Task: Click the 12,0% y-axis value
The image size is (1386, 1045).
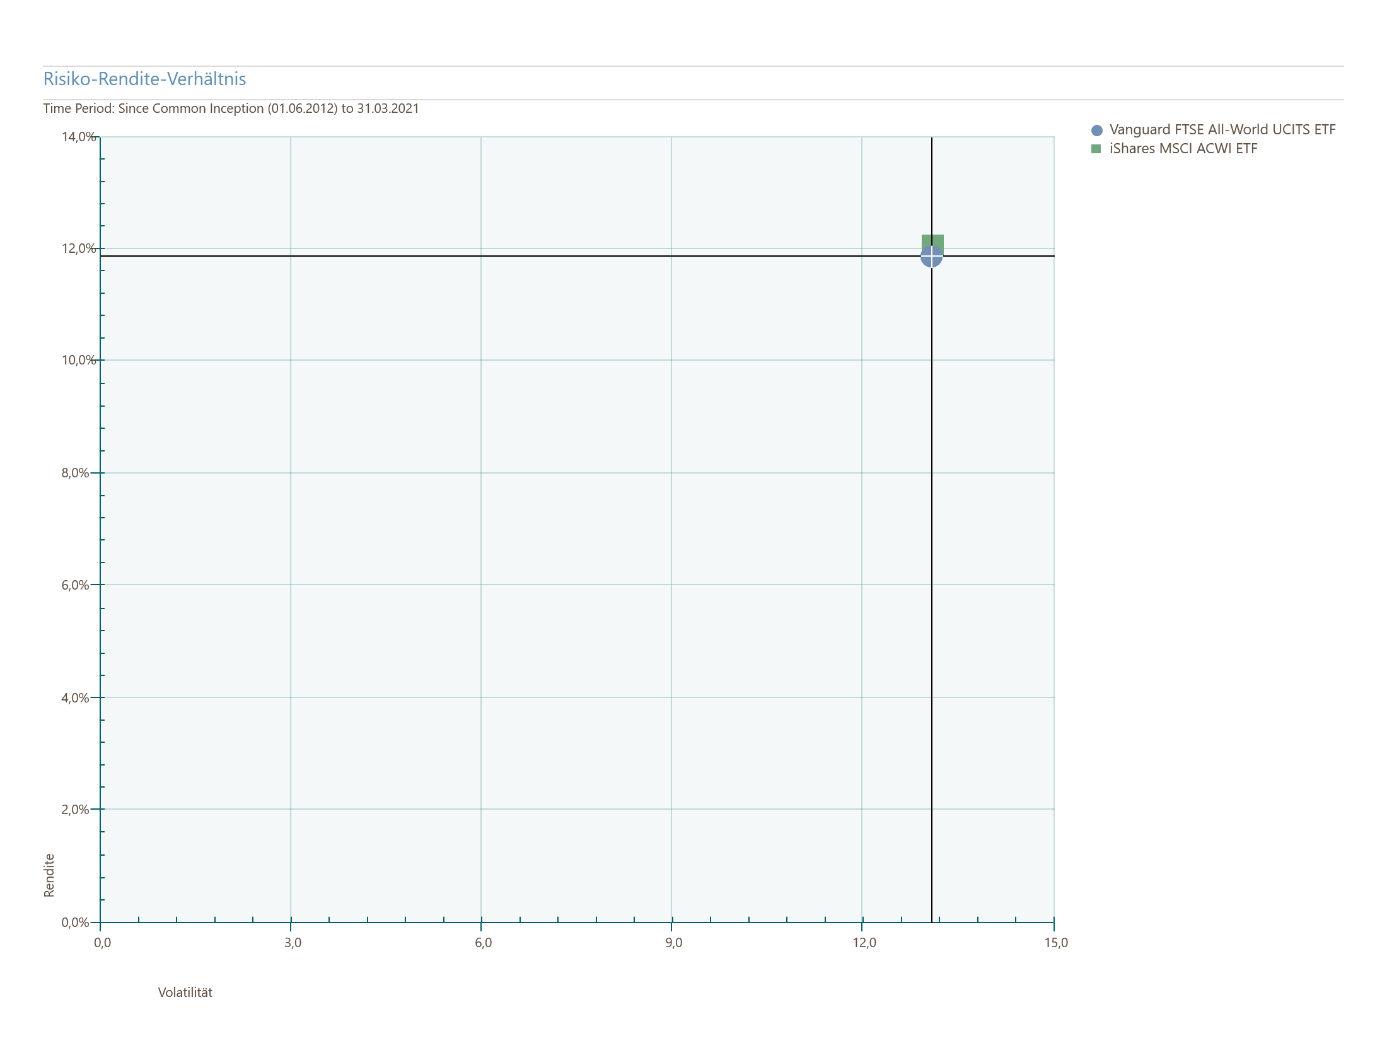Action: 77,249
